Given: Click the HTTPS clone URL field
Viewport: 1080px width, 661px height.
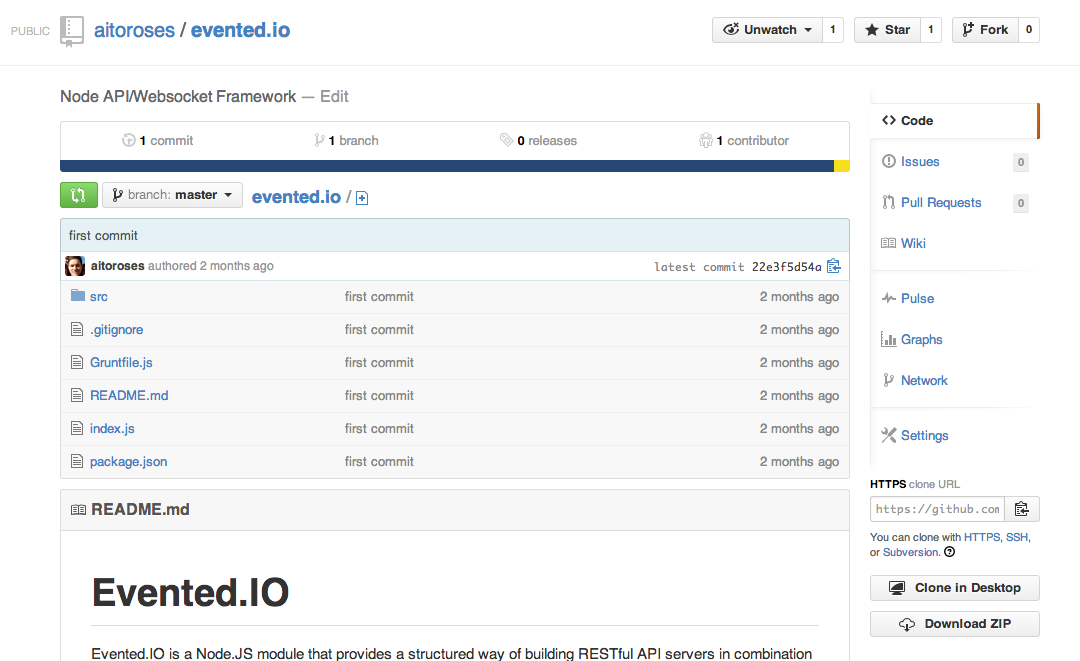Looking at the screenshot, I should point(937,509).
